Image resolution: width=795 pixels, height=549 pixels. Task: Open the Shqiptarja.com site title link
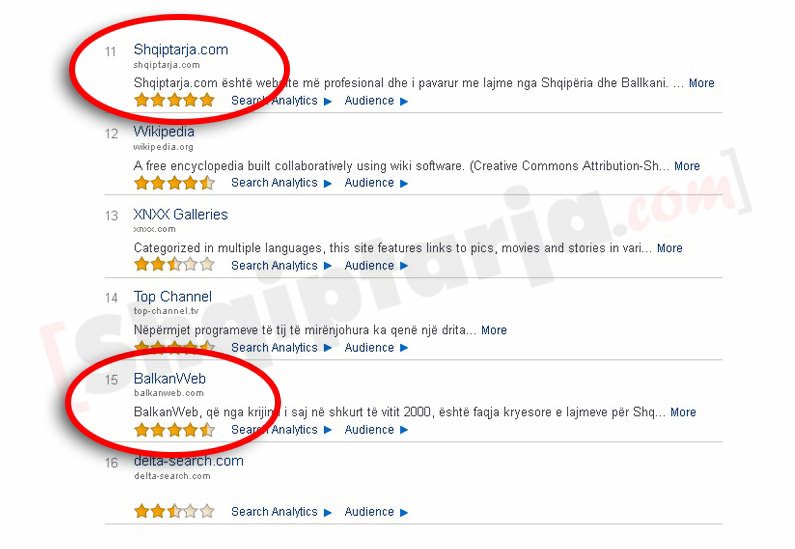180,50
